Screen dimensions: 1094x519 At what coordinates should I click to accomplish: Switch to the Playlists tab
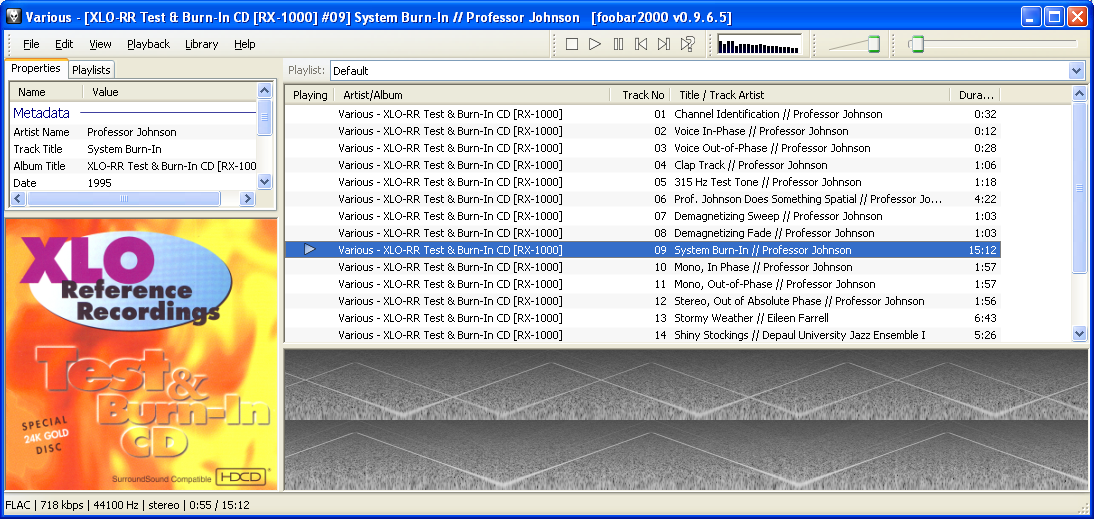(91, 70)
